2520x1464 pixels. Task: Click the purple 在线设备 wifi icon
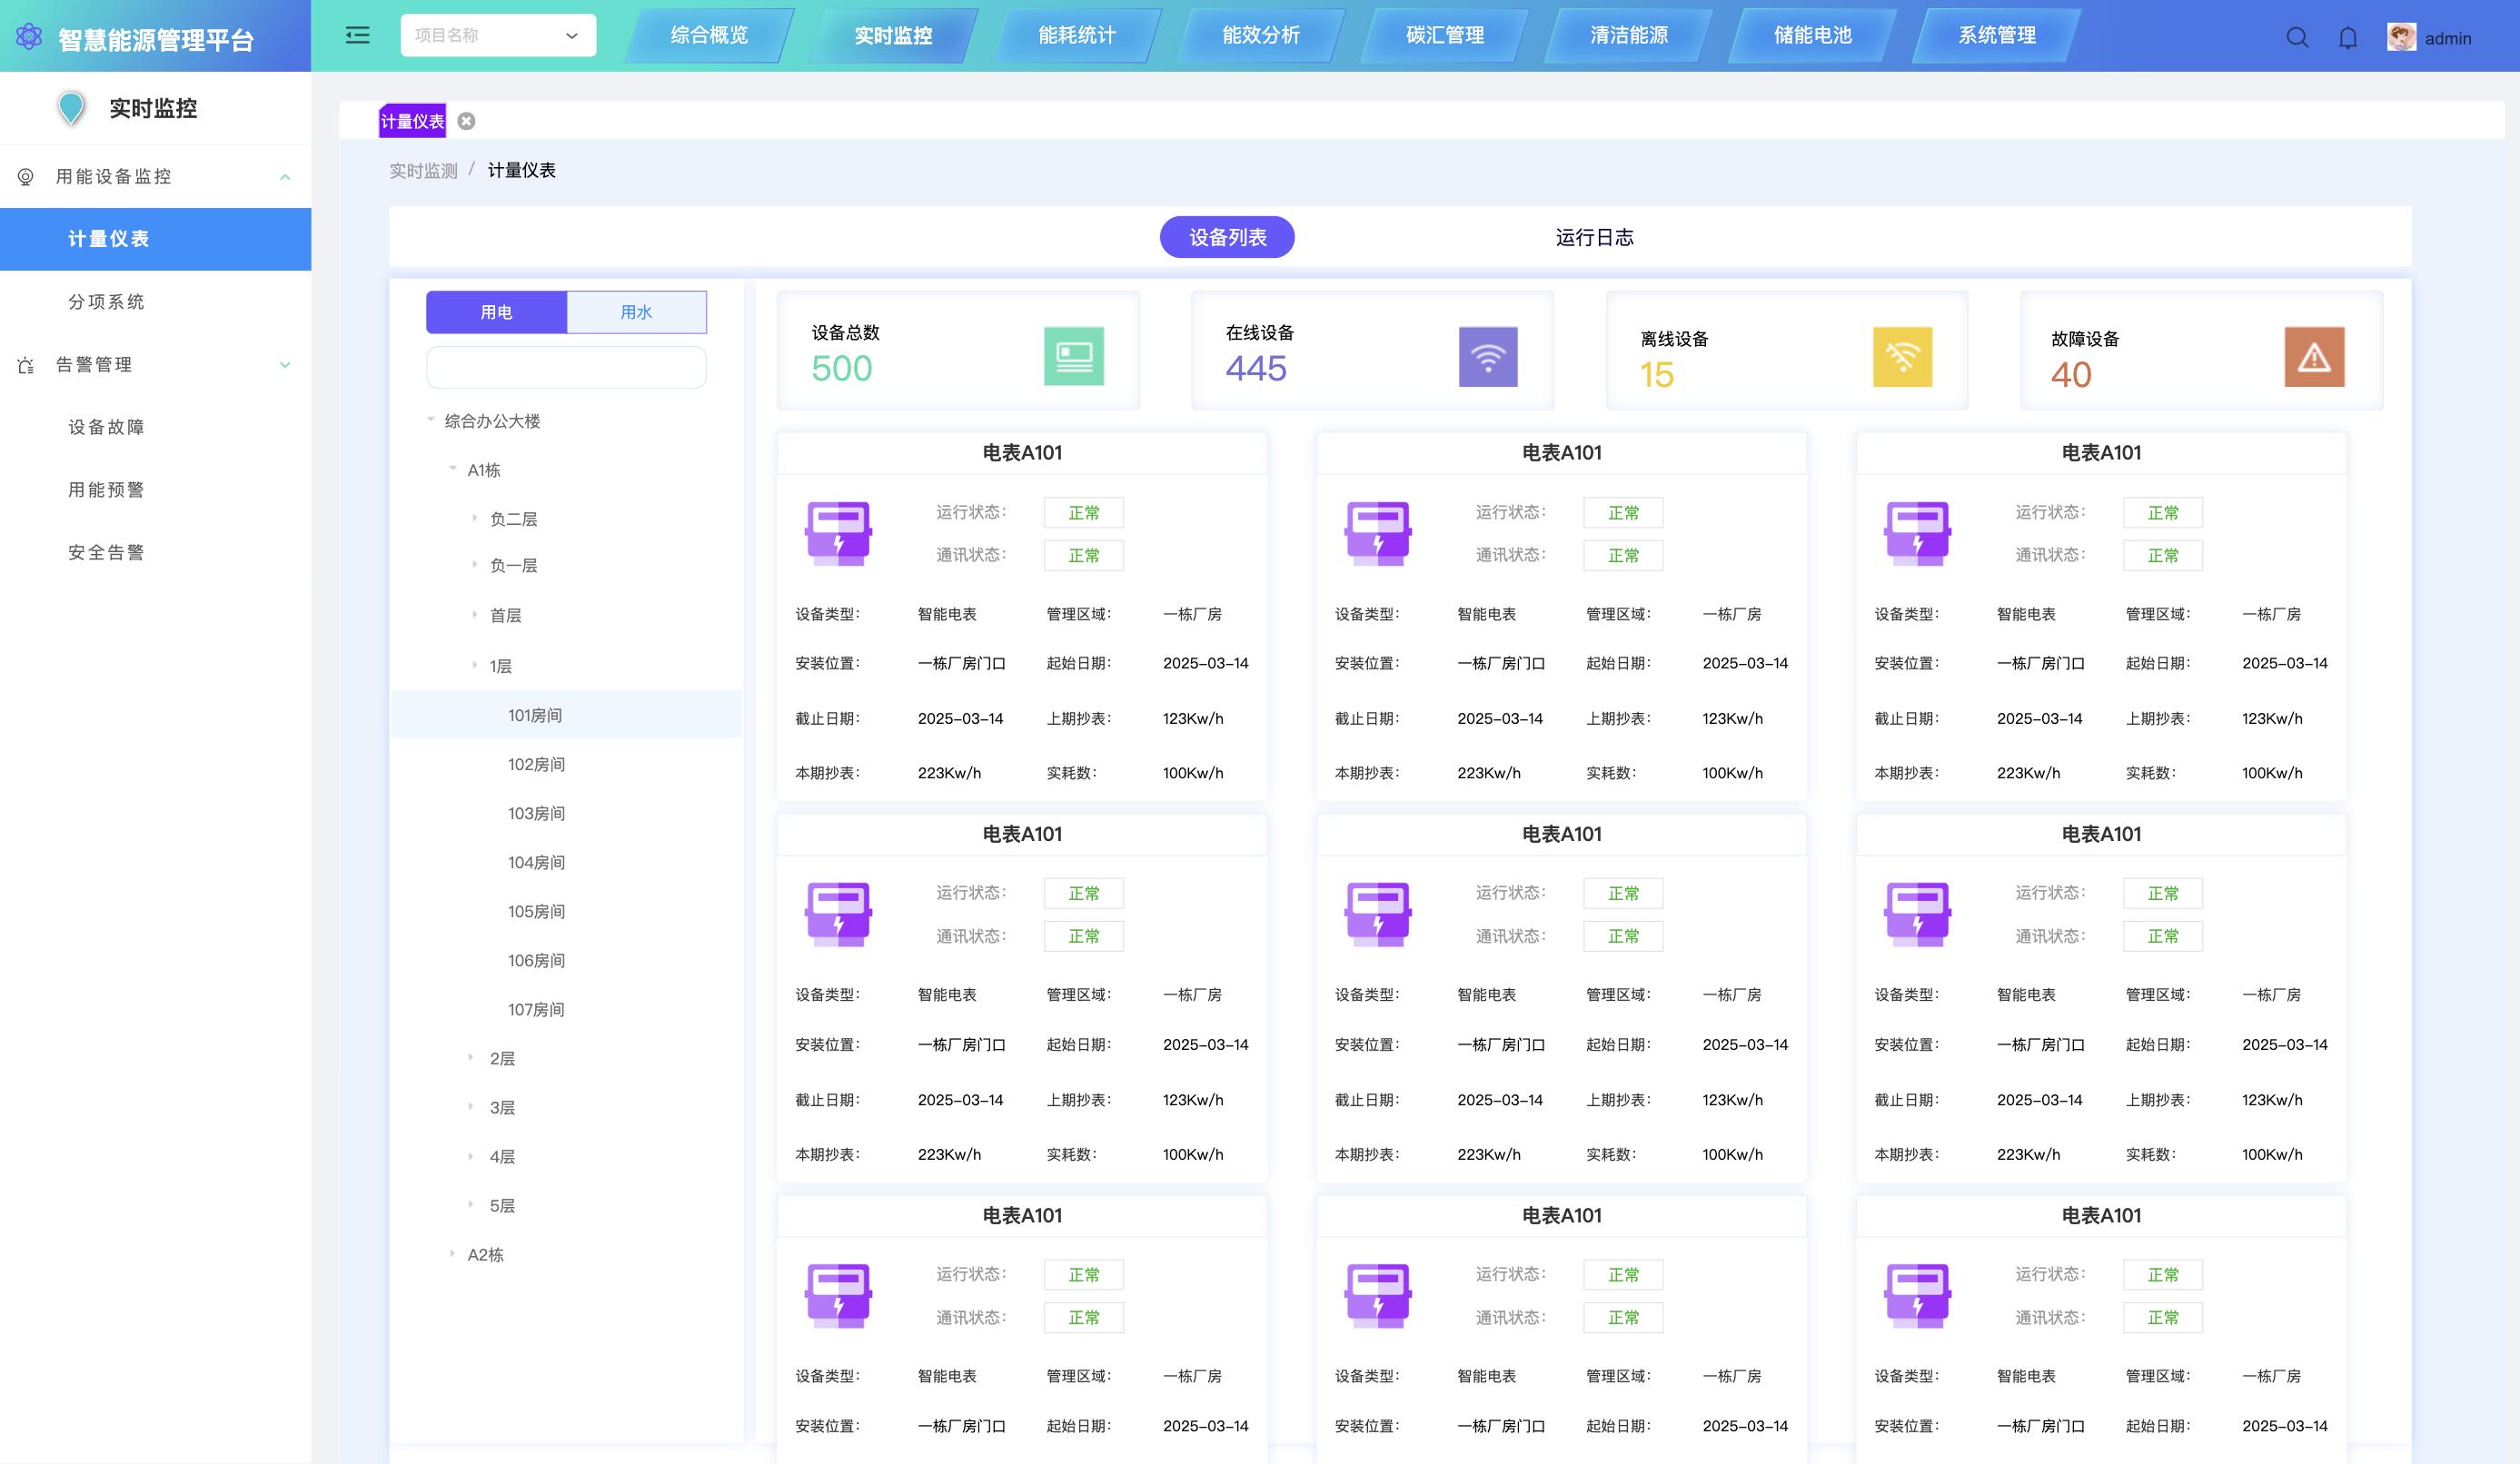tap(1487, 356)
